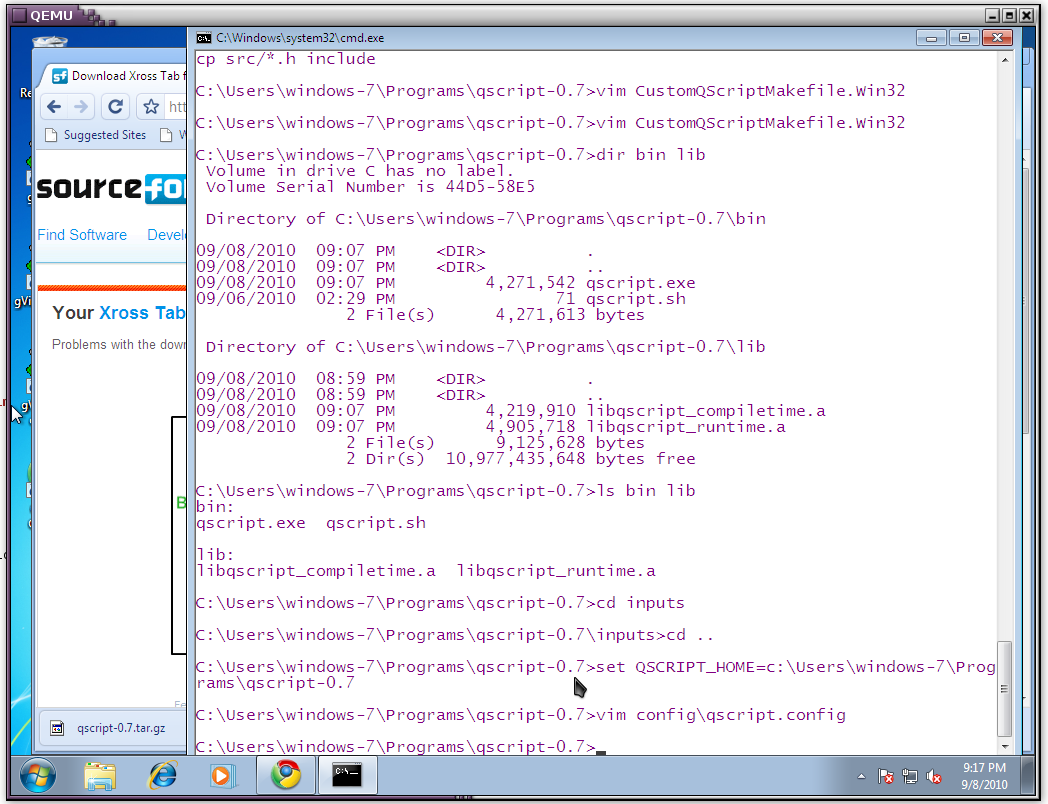
Task: Click the cmd.exe title bar icon
Action: click(x=204, y=38)
